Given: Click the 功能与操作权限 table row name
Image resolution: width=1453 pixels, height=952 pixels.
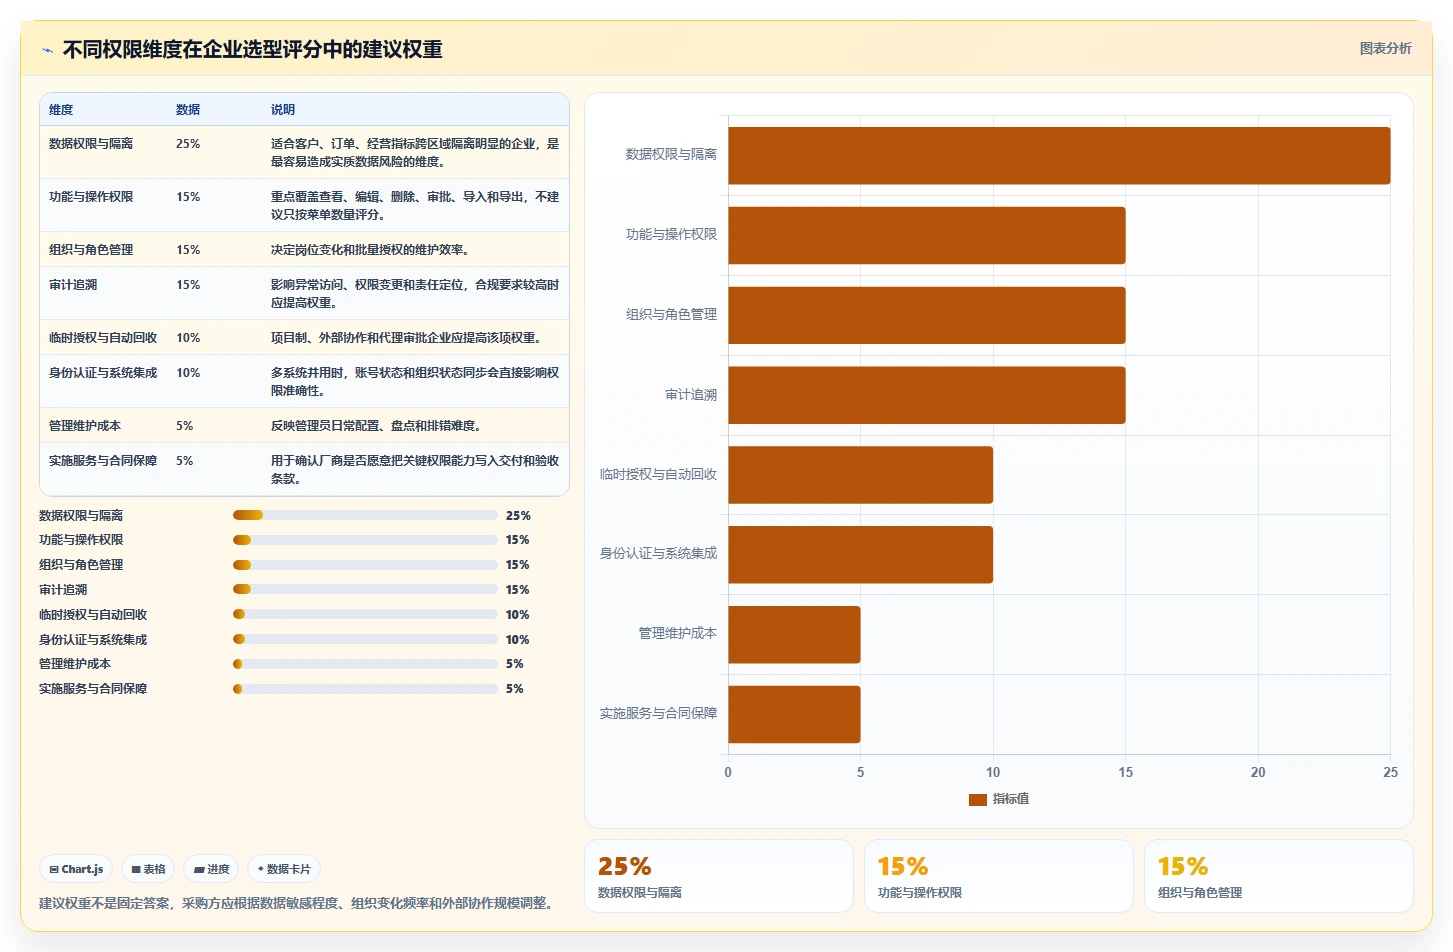Looking at the screenshot, I should coord(91,197).
